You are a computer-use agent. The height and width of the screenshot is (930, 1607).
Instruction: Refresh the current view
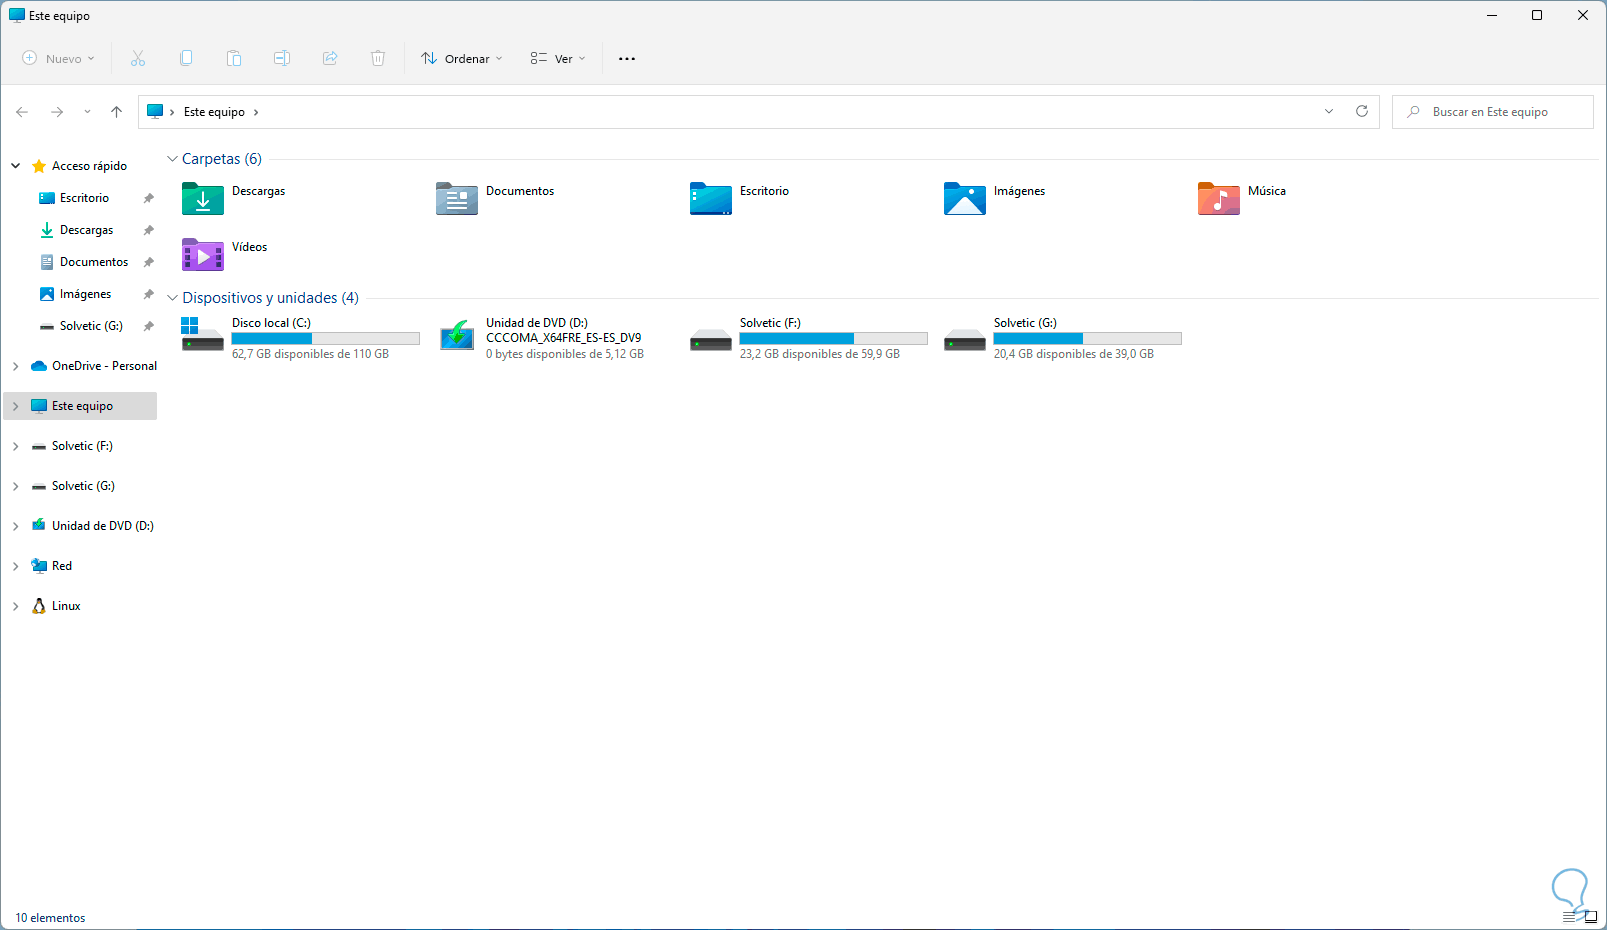[x=1361, y=111]
